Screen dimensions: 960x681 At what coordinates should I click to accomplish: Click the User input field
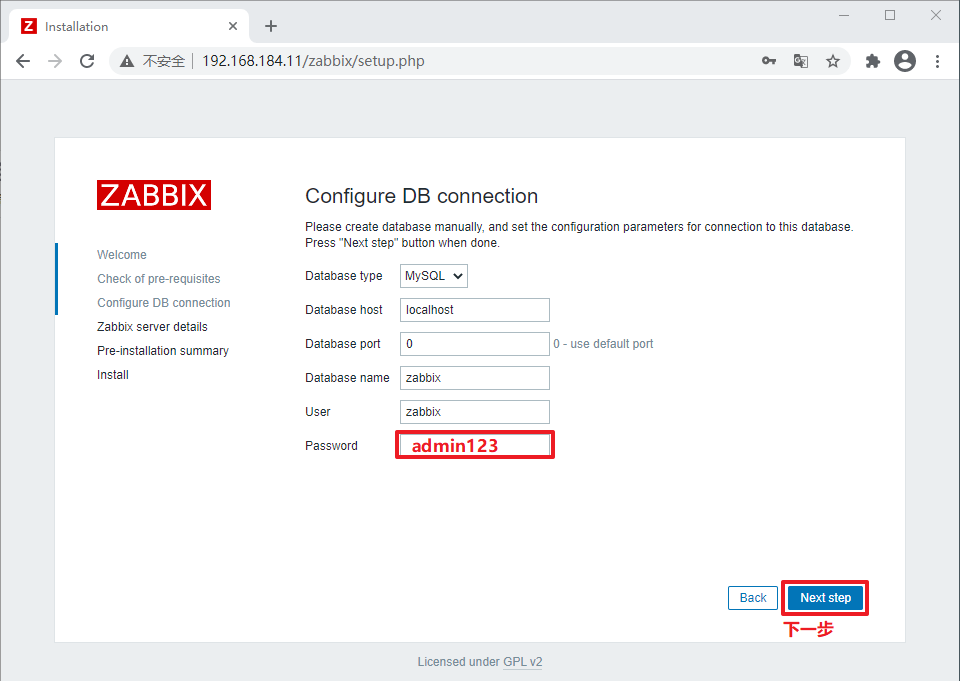[x=474, y=412]
